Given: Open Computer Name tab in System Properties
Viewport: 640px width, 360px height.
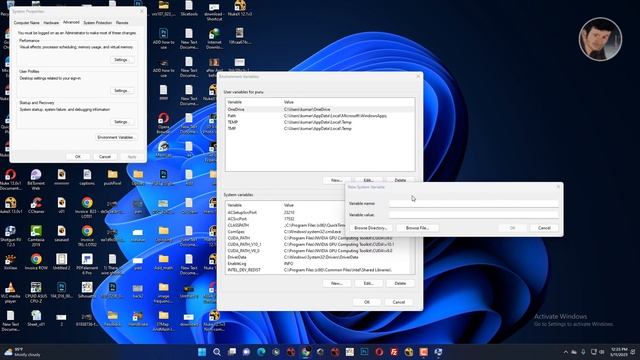Looking at the screenshot, I should (27, 23).
